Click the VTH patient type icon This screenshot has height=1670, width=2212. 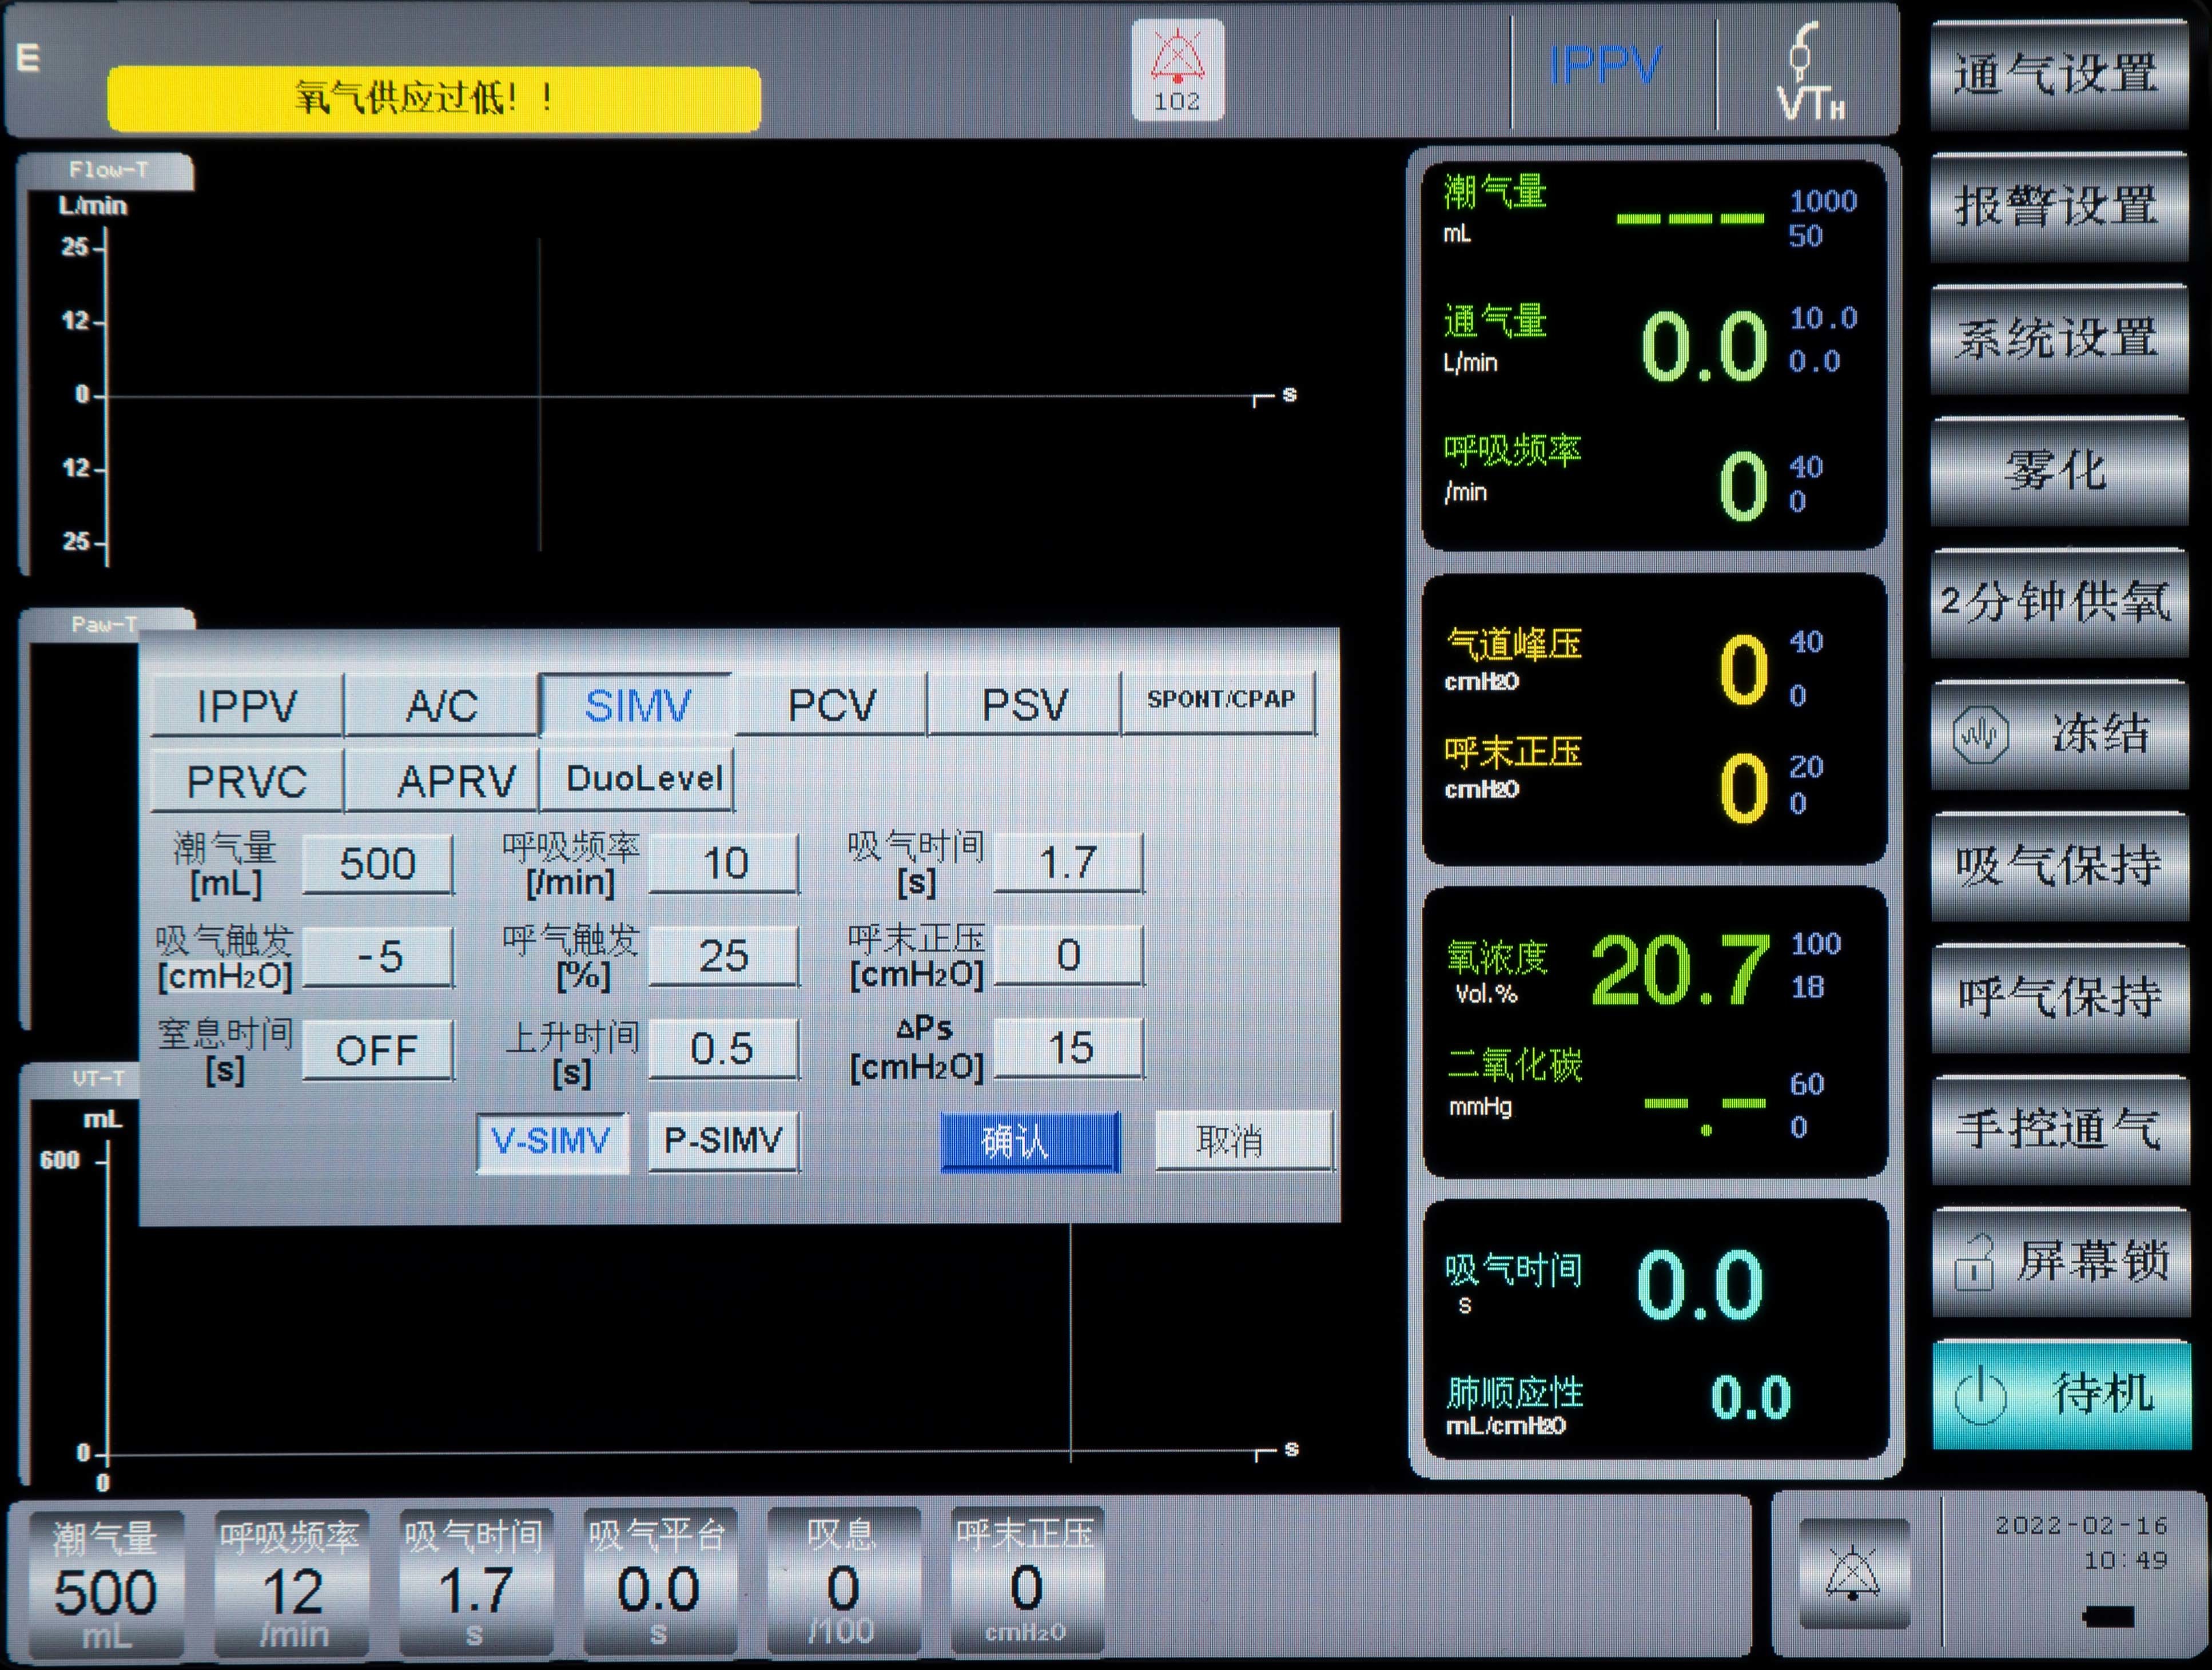pos(1808,72)
